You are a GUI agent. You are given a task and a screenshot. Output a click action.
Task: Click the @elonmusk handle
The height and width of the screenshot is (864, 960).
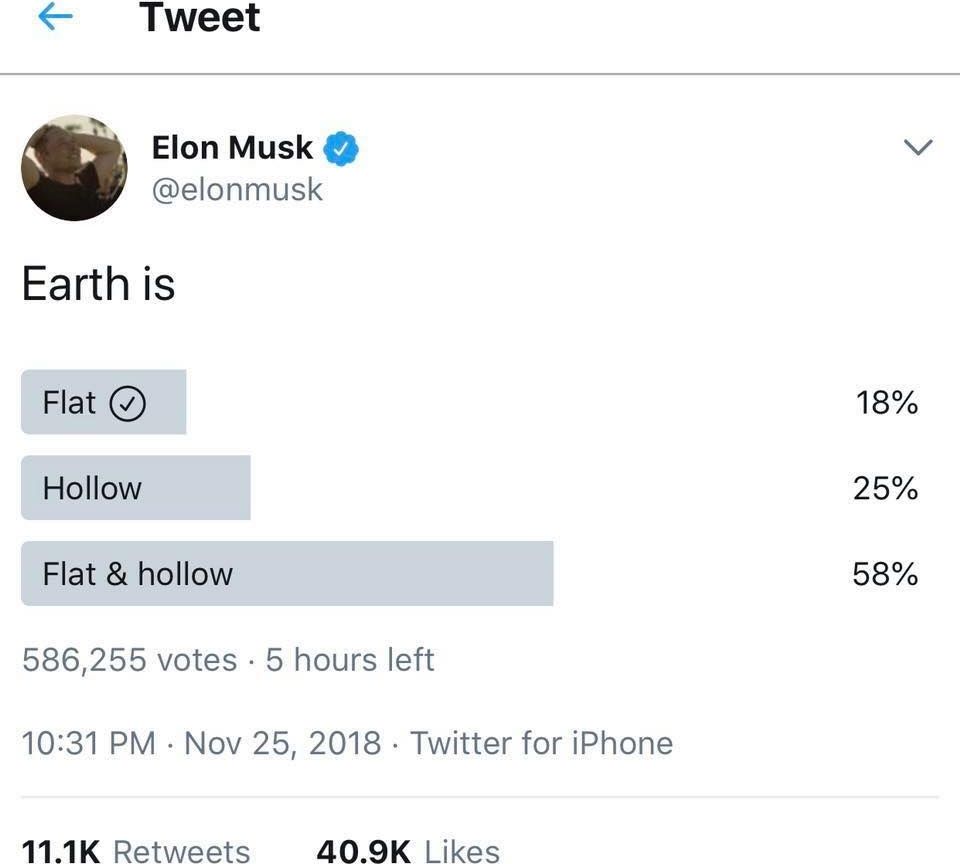point(237,189)
